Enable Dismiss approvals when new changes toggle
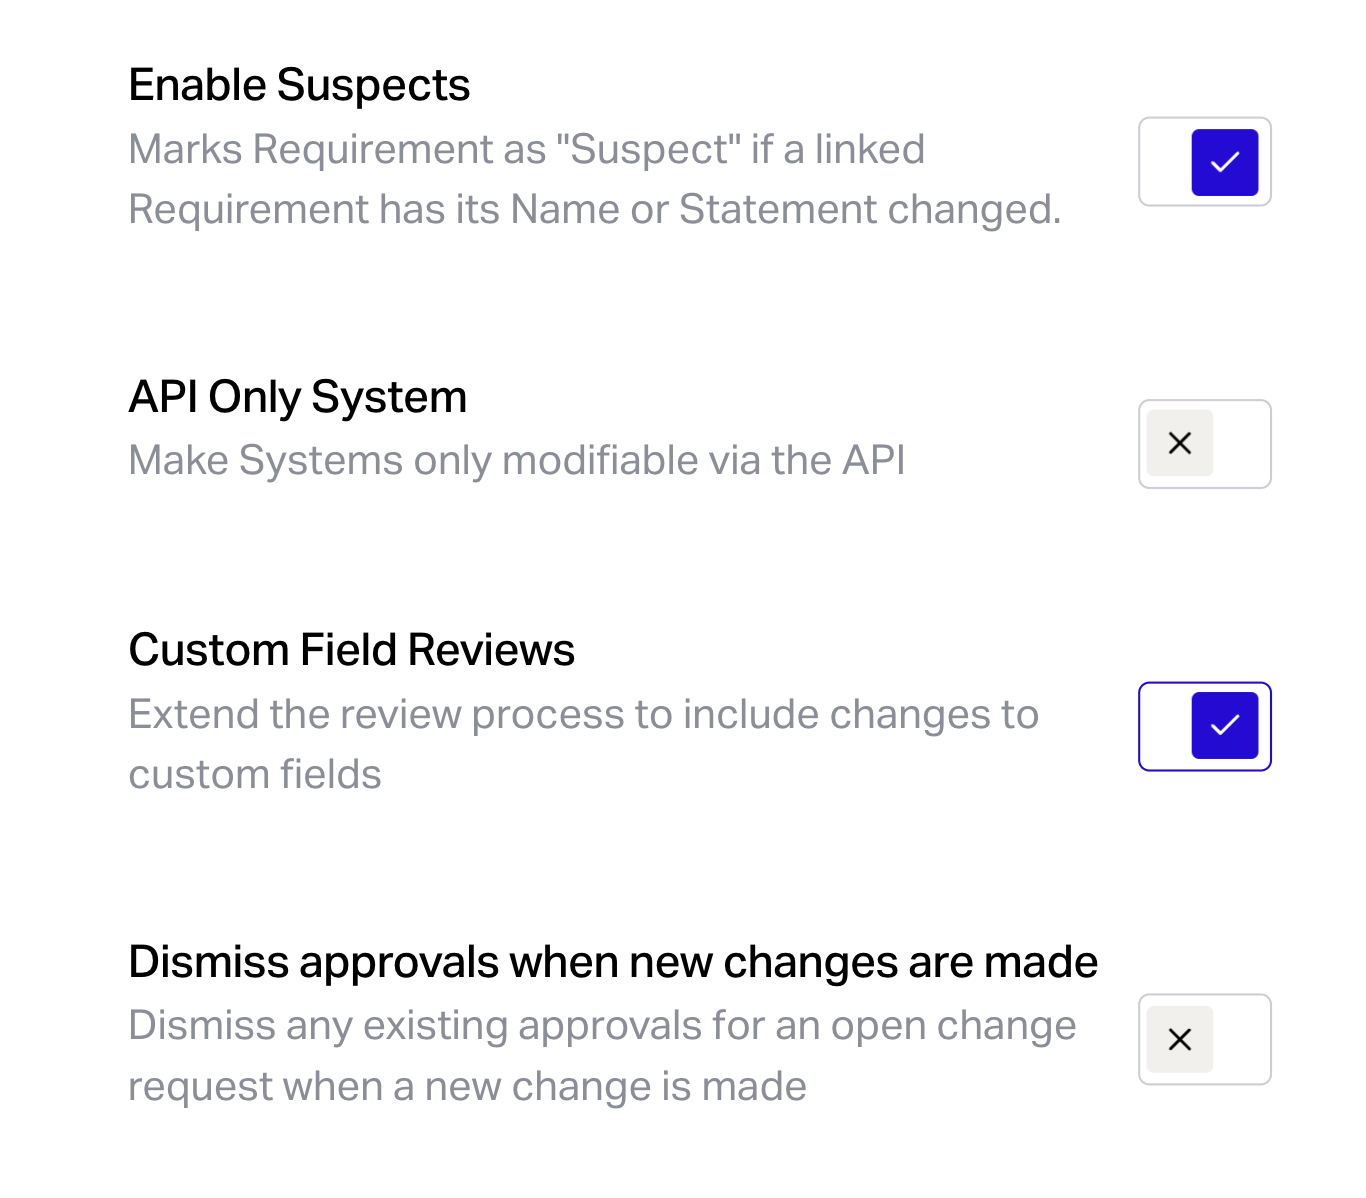 coord(1204,1039)
